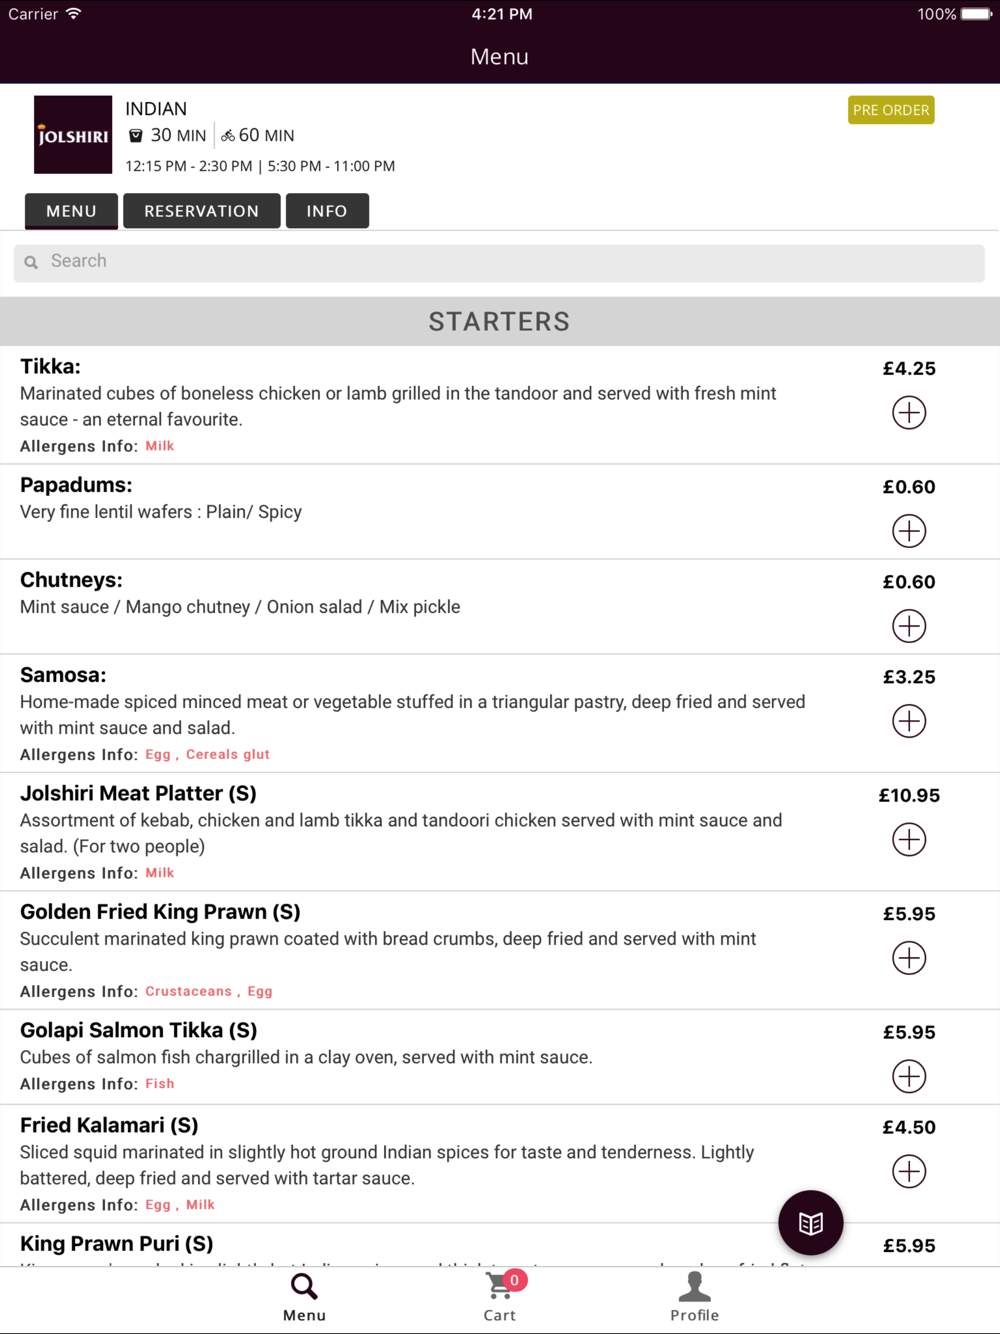Add Golapi Salmon Tikka to cart

[909, 1077]
